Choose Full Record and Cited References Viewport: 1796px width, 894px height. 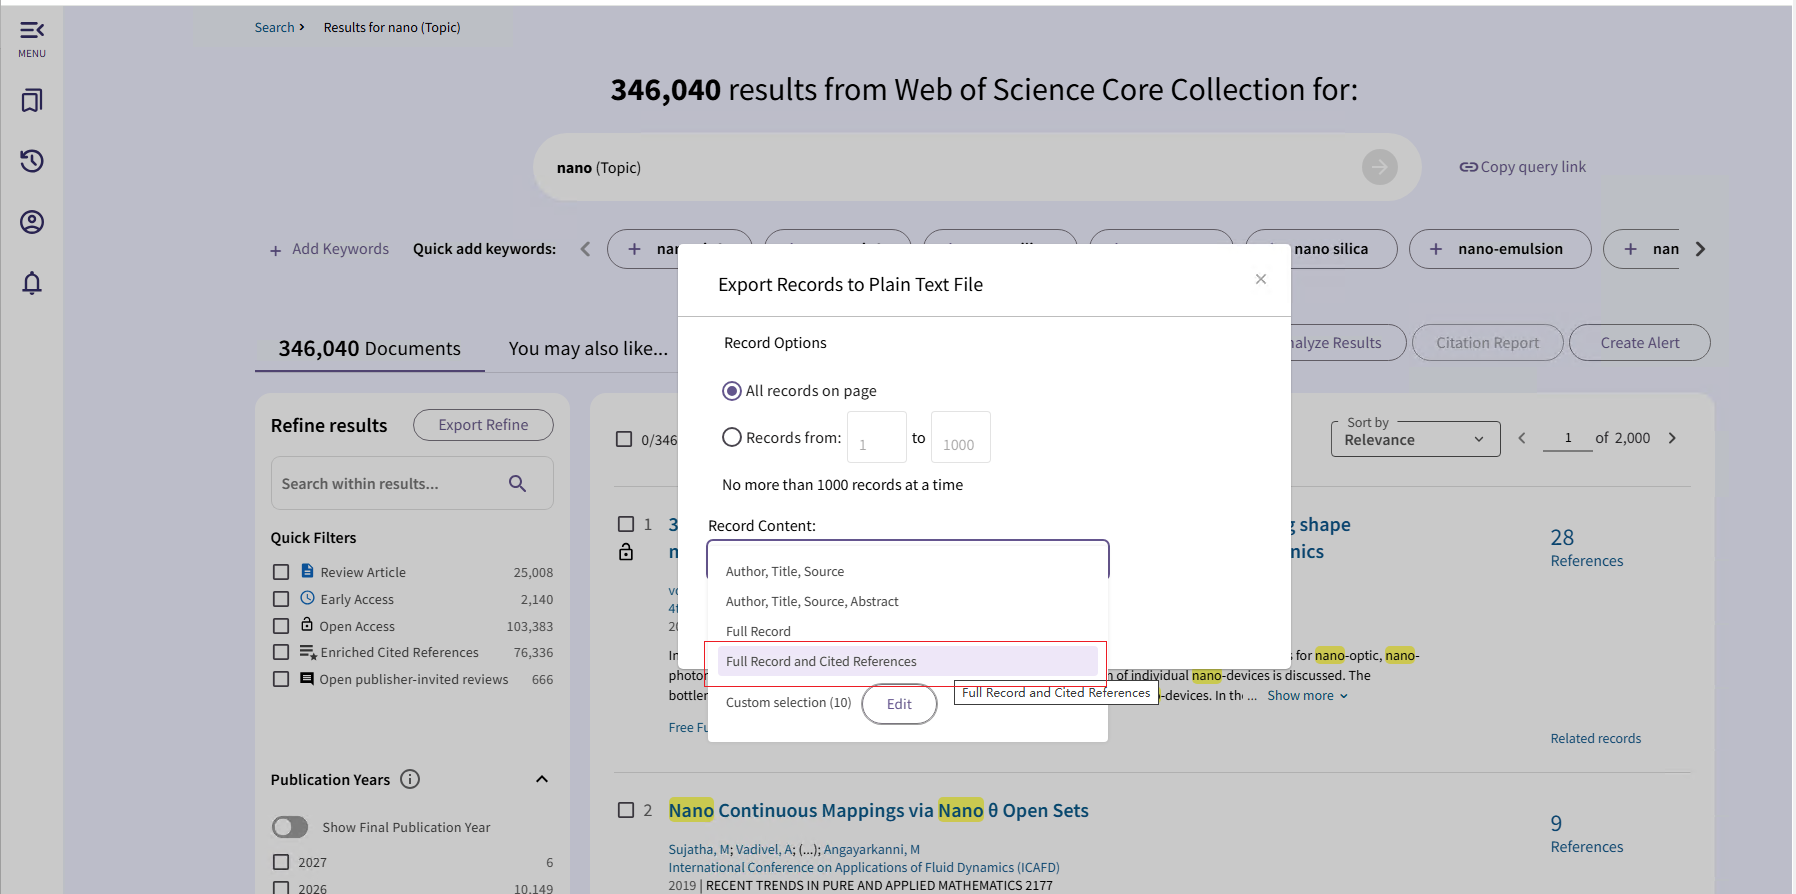908,661
